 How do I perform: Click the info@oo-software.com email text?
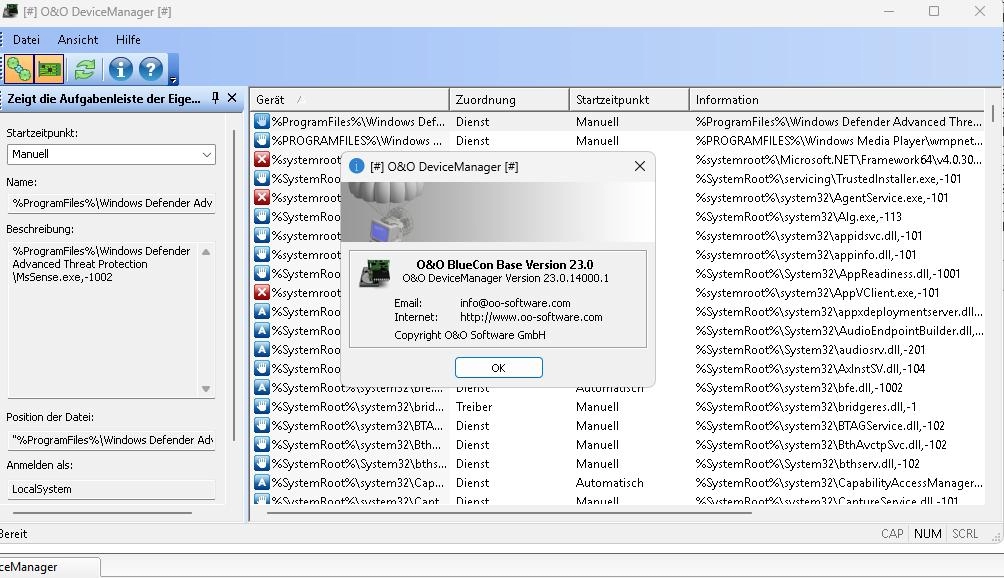(x=515, y=303)
